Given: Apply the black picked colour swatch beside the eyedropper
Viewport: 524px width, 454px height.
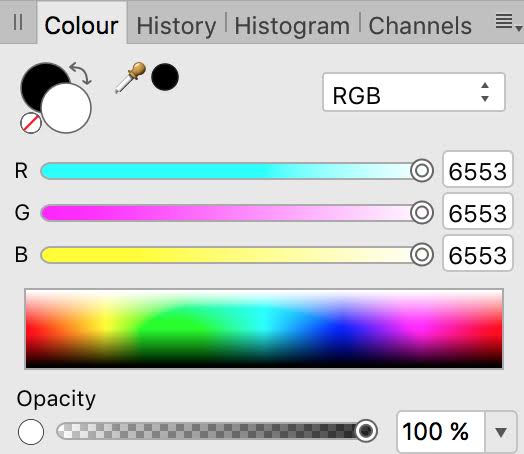Looking at the screenshot, I should point(165,77).
